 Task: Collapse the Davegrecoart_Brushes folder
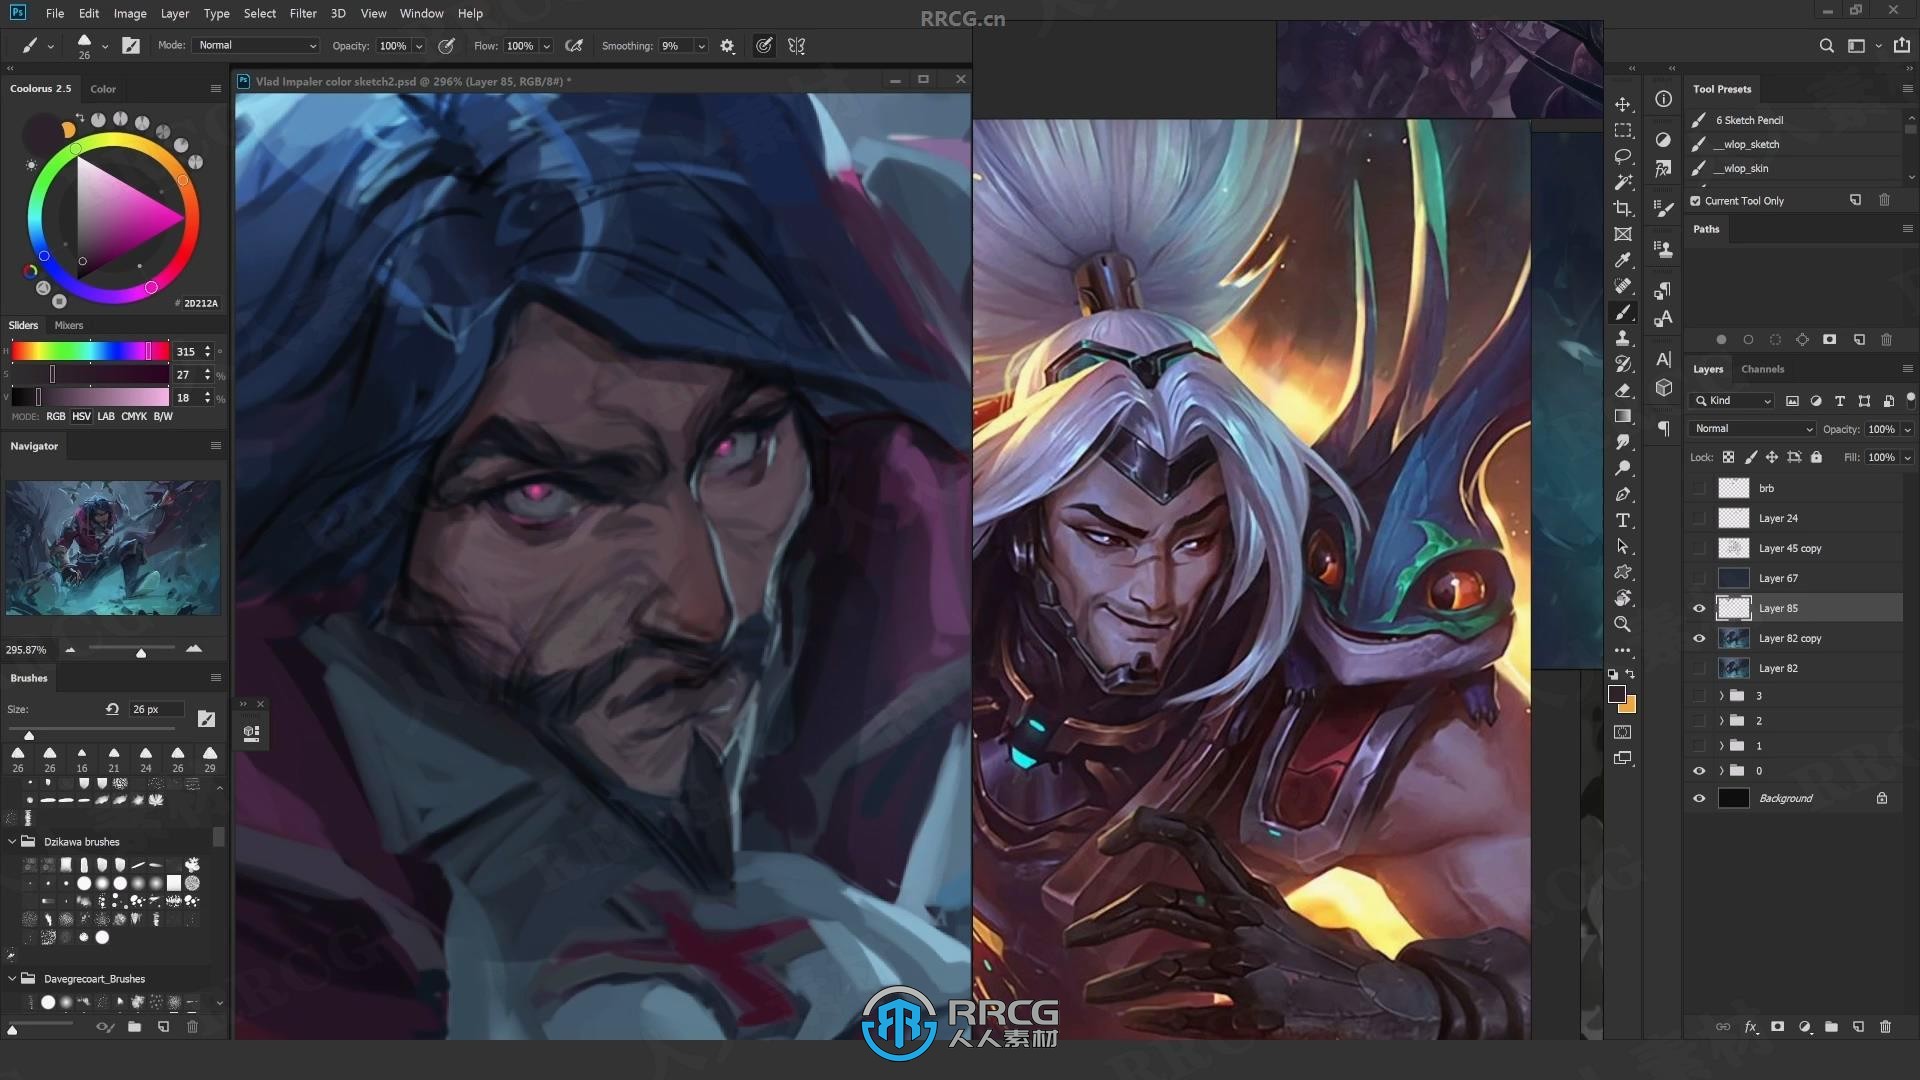(12, 979)
